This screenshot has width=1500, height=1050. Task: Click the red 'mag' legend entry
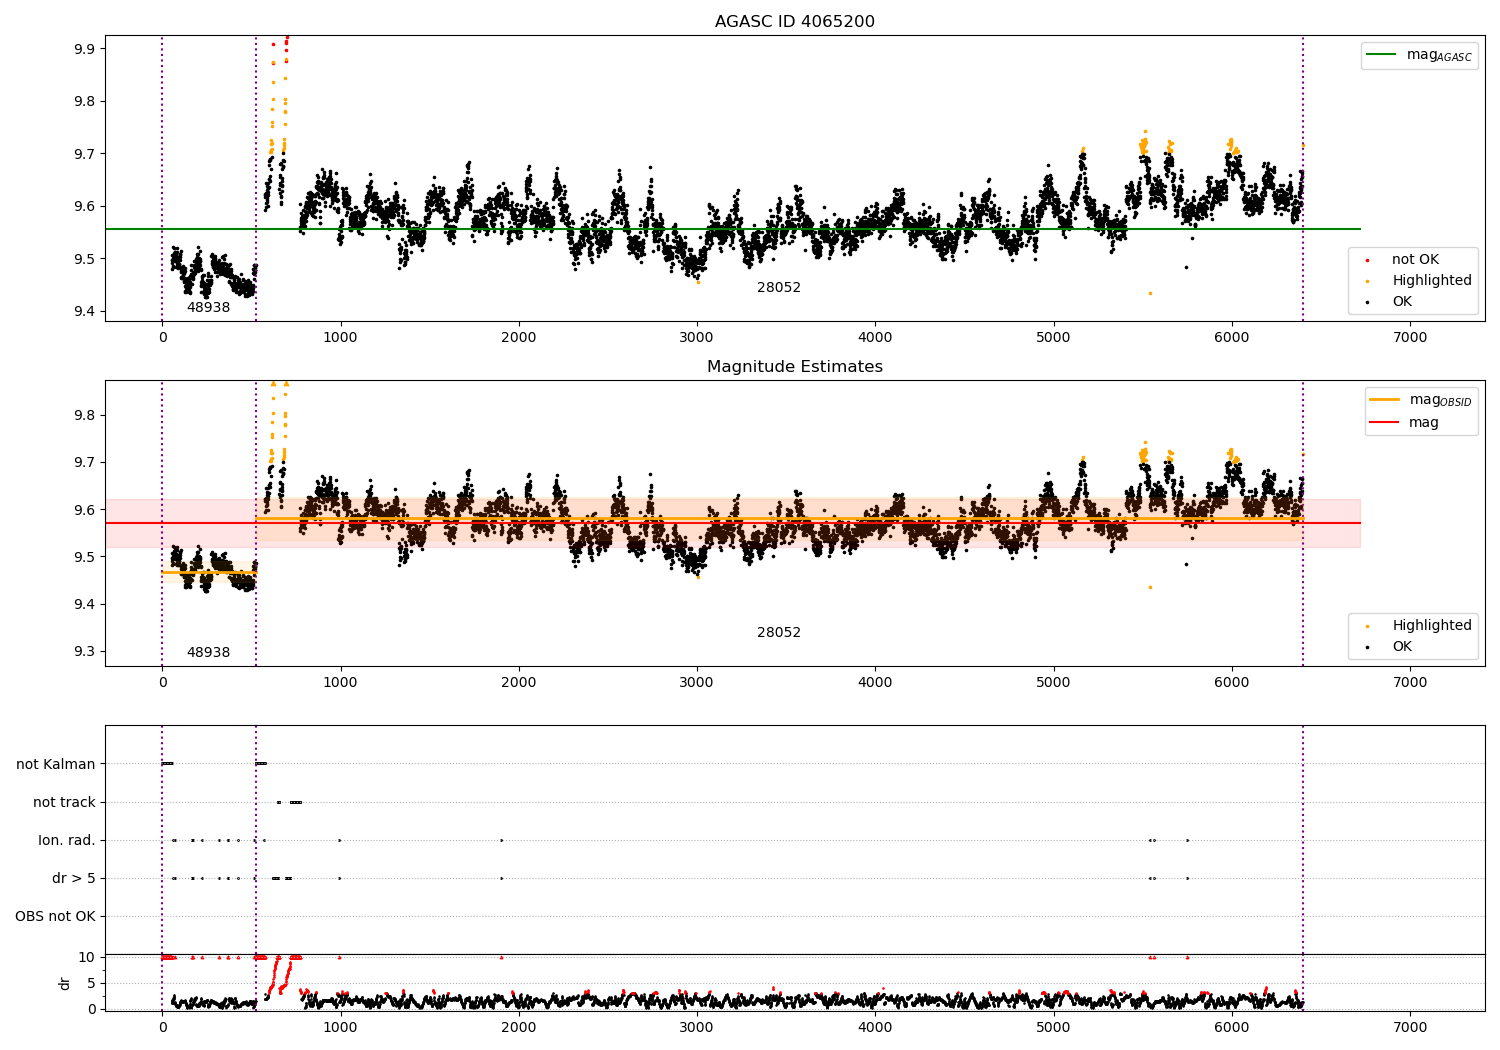click(x=1405, y=423)
